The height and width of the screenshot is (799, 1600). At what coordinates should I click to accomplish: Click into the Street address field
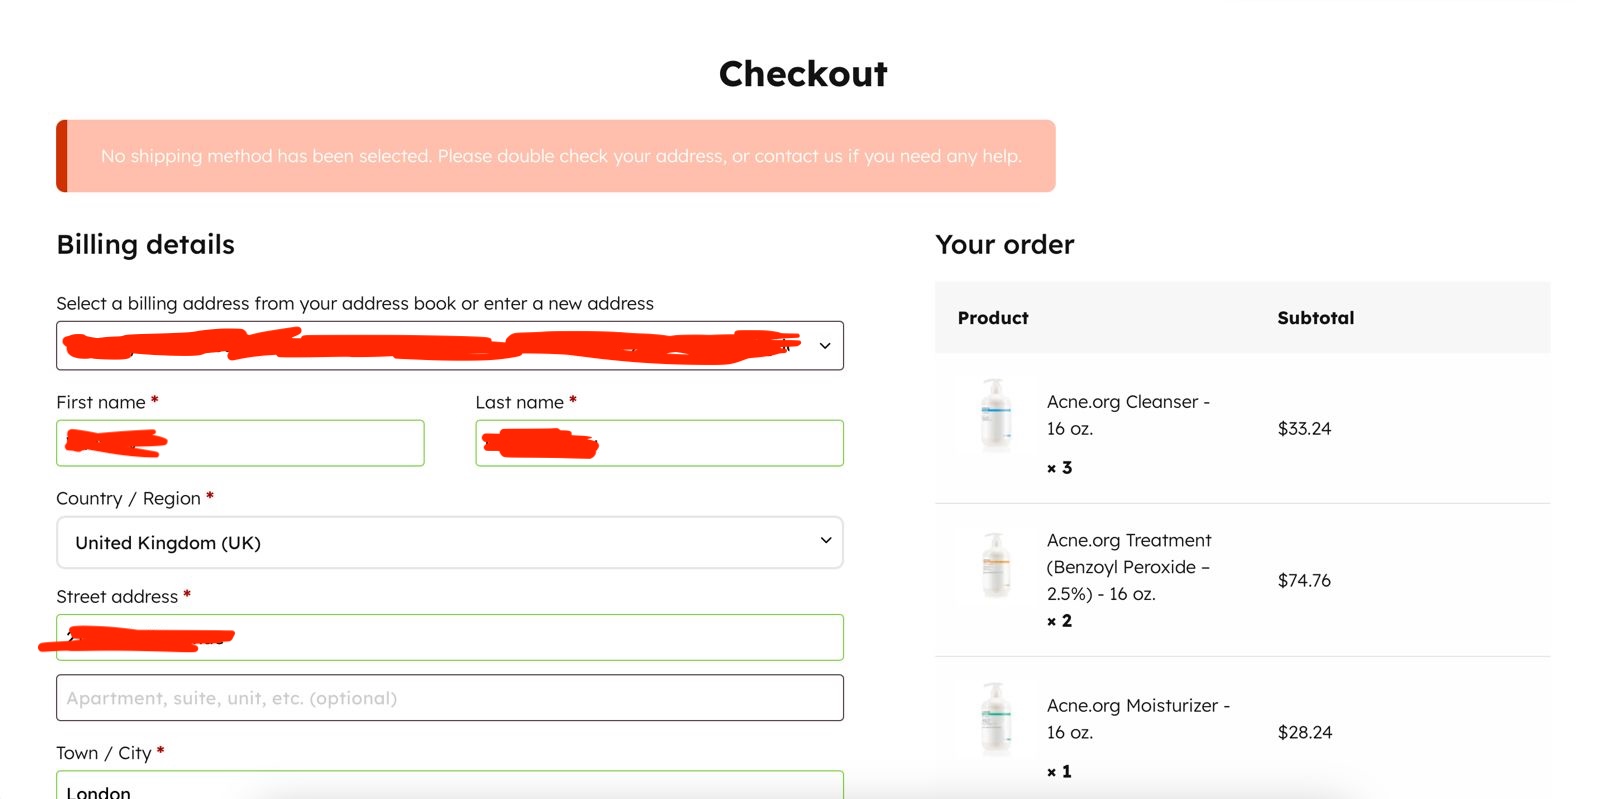click(450, 637)
